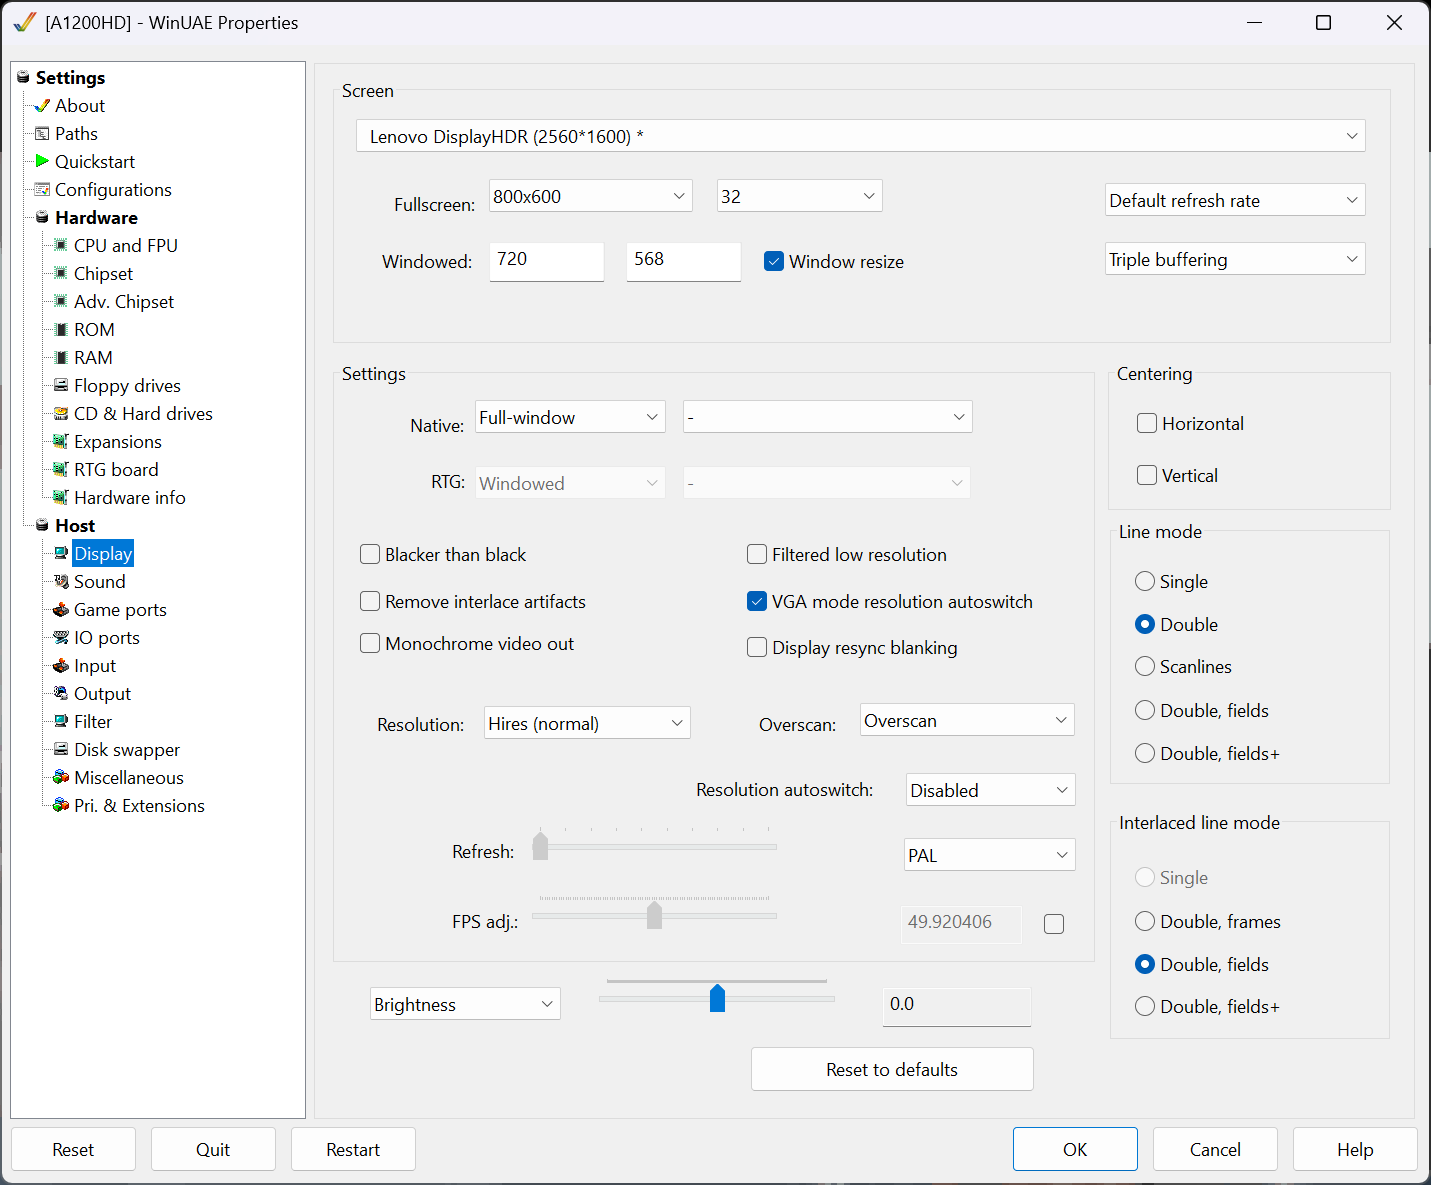Click the Quickstart green arrow icon
This screenshot has height=1185, width=1431.
tap(42, 161)
